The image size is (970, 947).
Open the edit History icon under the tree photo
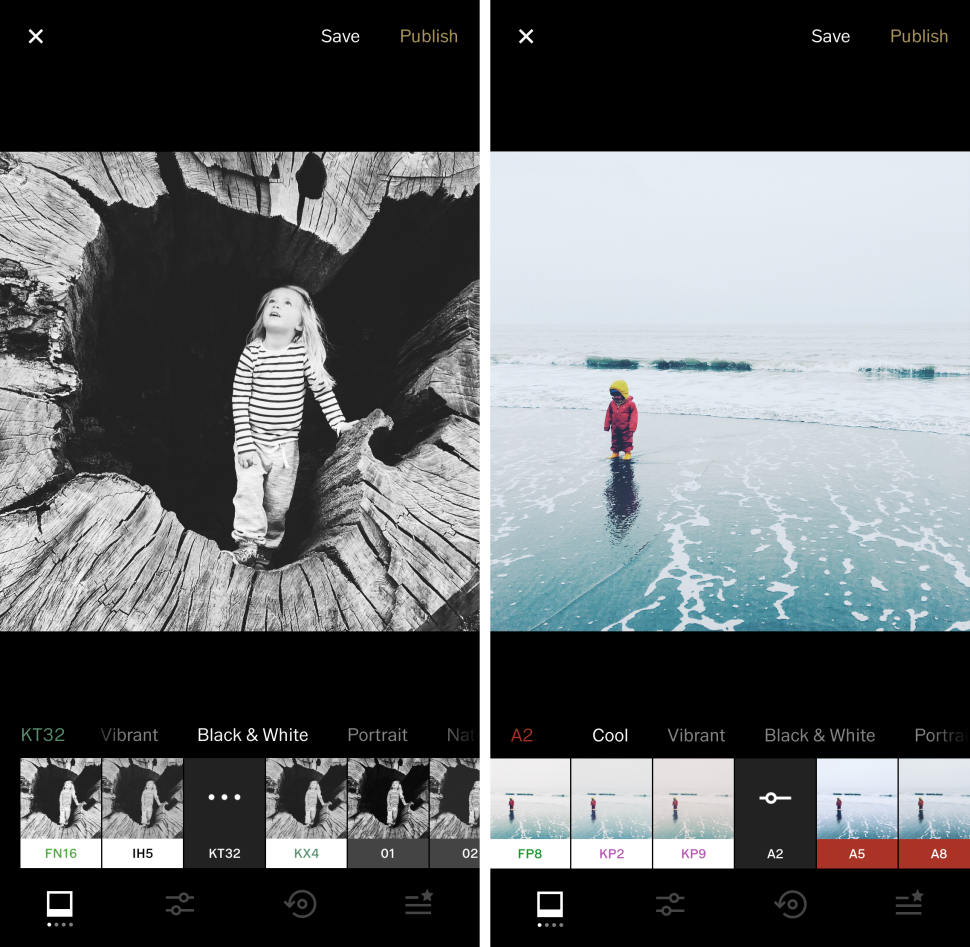299,904
